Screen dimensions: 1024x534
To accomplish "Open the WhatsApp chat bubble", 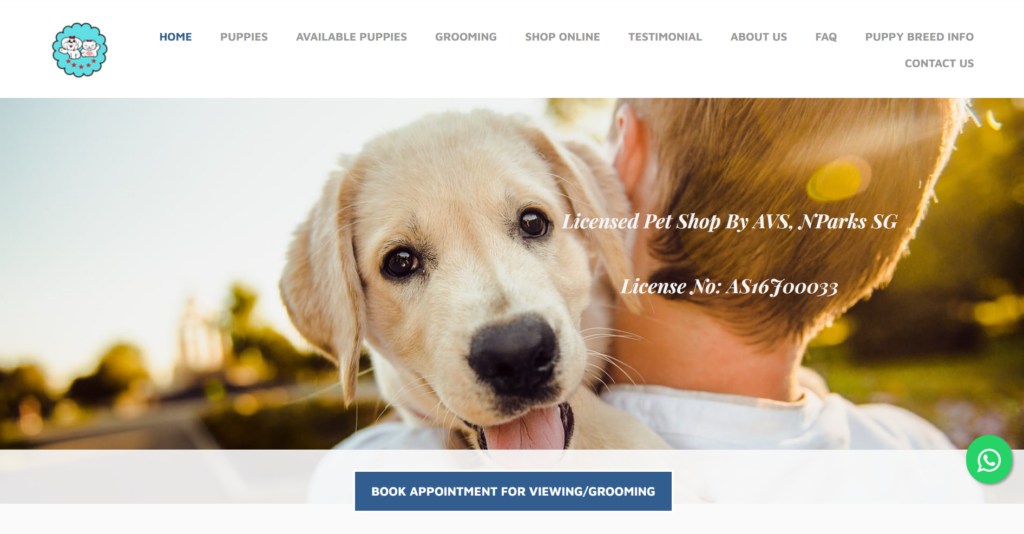I will click(x=989, y=460).
